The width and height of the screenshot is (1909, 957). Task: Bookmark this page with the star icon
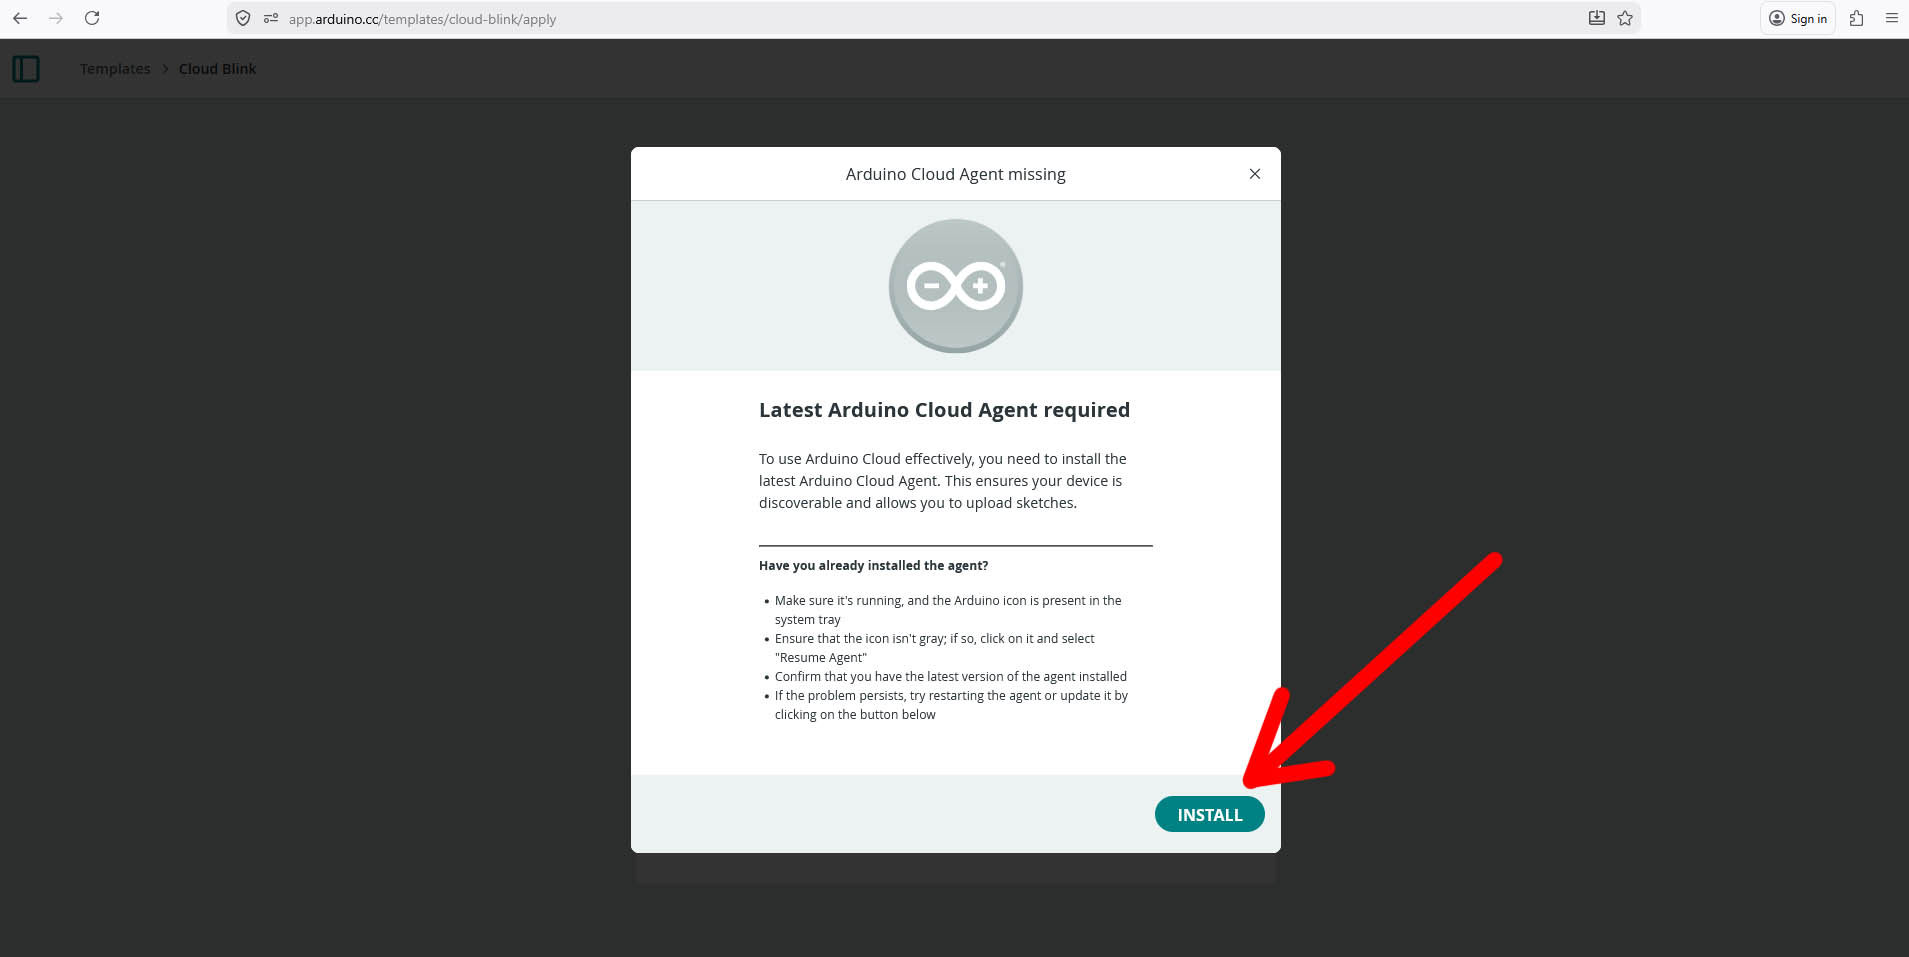coord(1625,18)
